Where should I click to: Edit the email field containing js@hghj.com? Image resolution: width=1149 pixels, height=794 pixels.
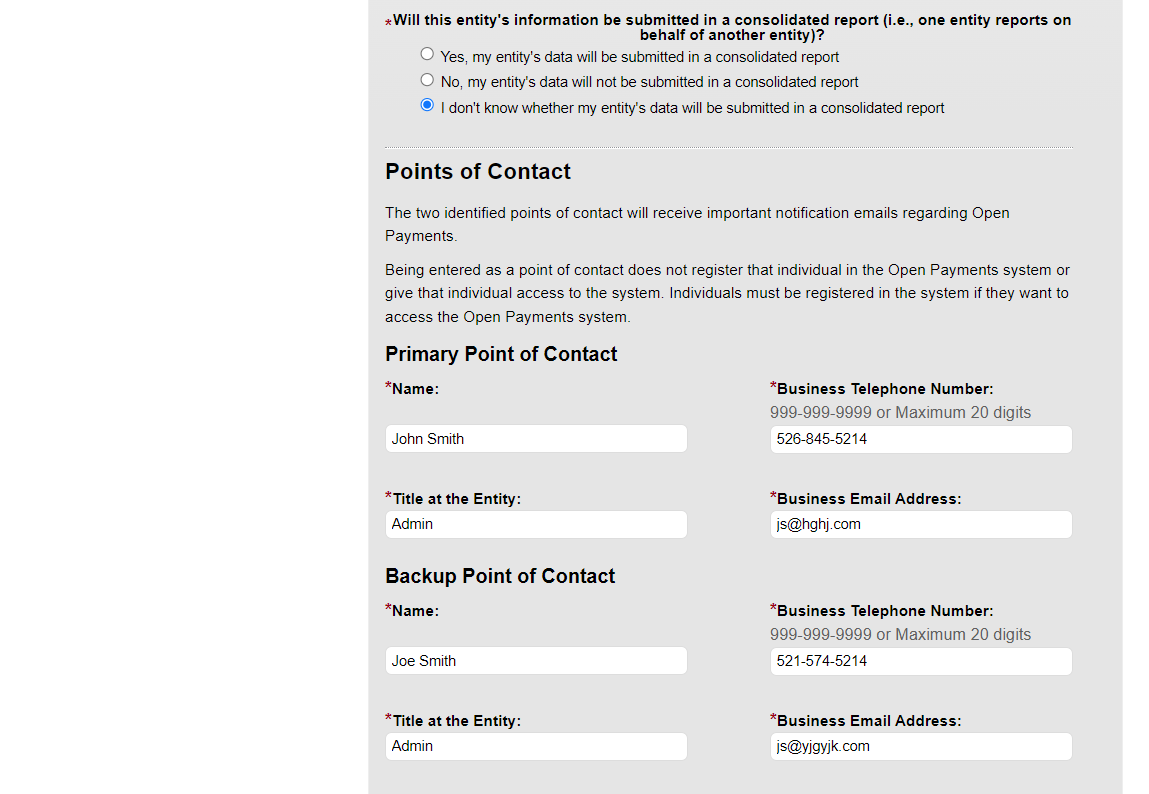pyautogui.click(x=920, y=524)
